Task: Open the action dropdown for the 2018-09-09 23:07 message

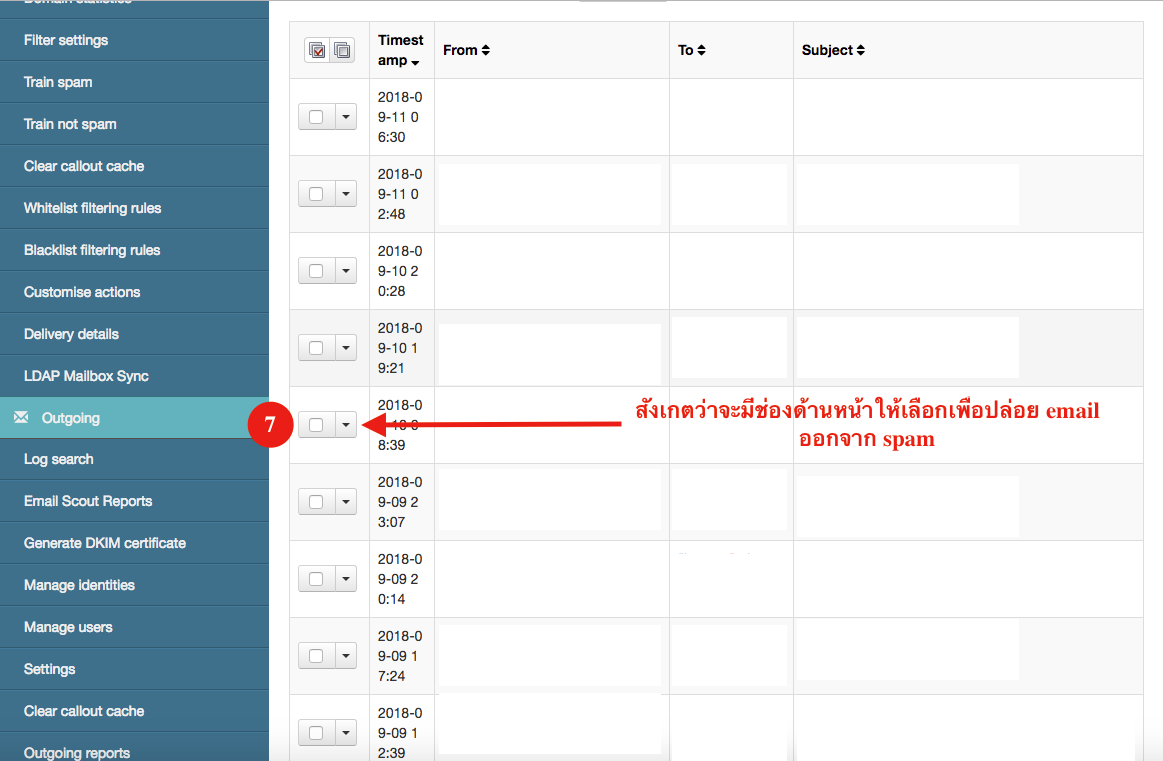Action: (346, 501)
